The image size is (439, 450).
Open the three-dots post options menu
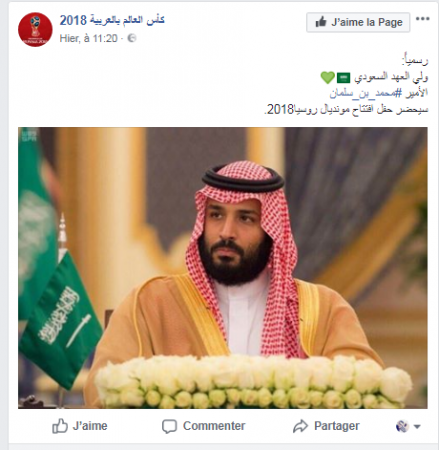pos(422,19)
